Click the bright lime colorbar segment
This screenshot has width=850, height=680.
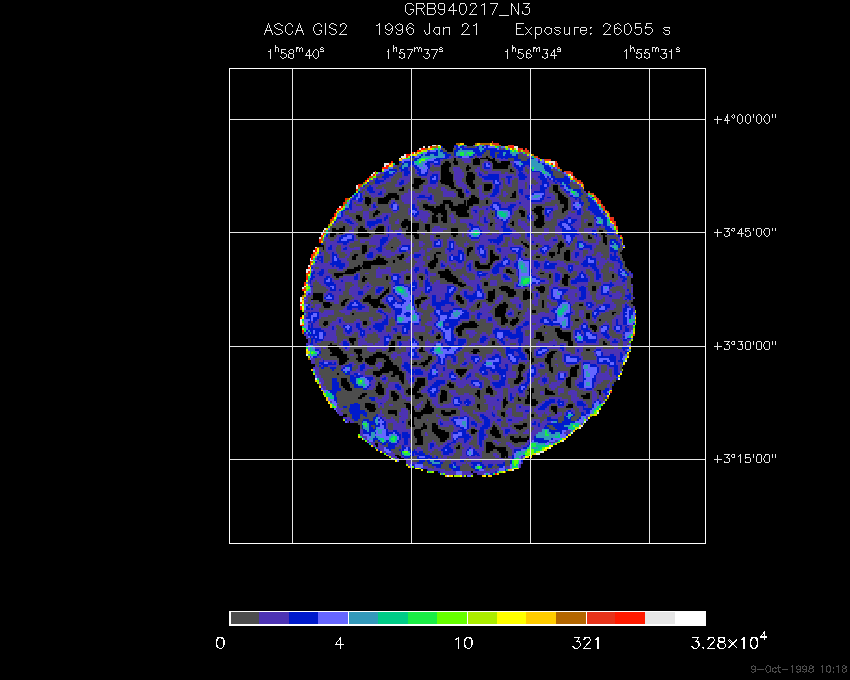452,618
